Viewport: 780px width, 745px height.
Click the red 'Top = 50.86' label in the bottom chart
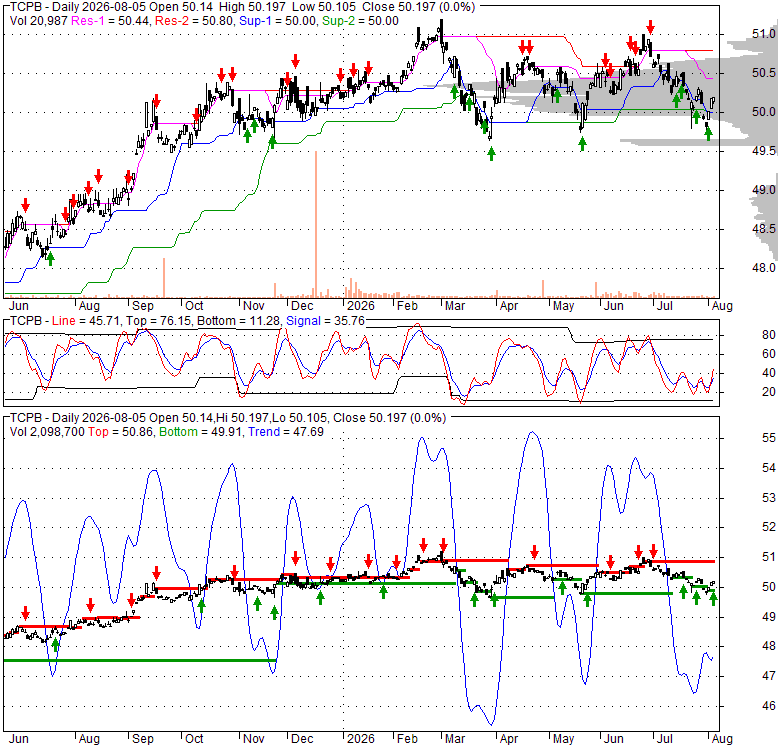click(121, 432)
